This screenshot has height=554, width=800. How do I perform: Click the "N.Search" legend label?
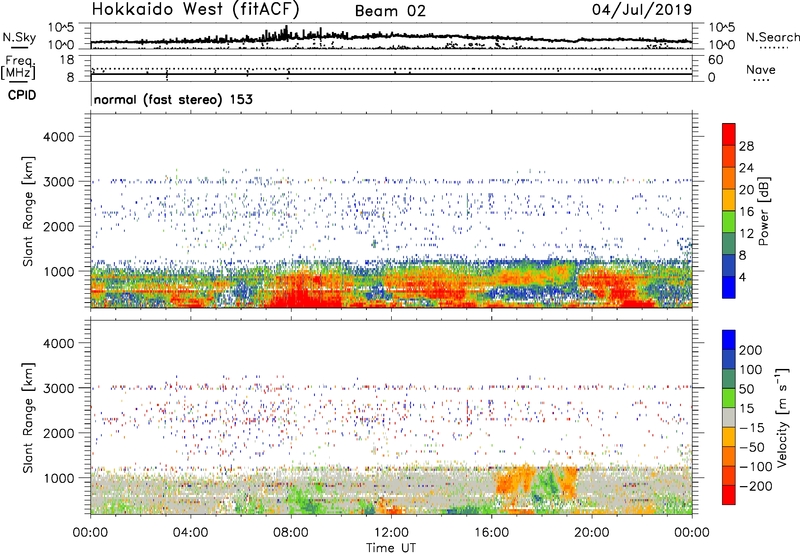point(772,37)
